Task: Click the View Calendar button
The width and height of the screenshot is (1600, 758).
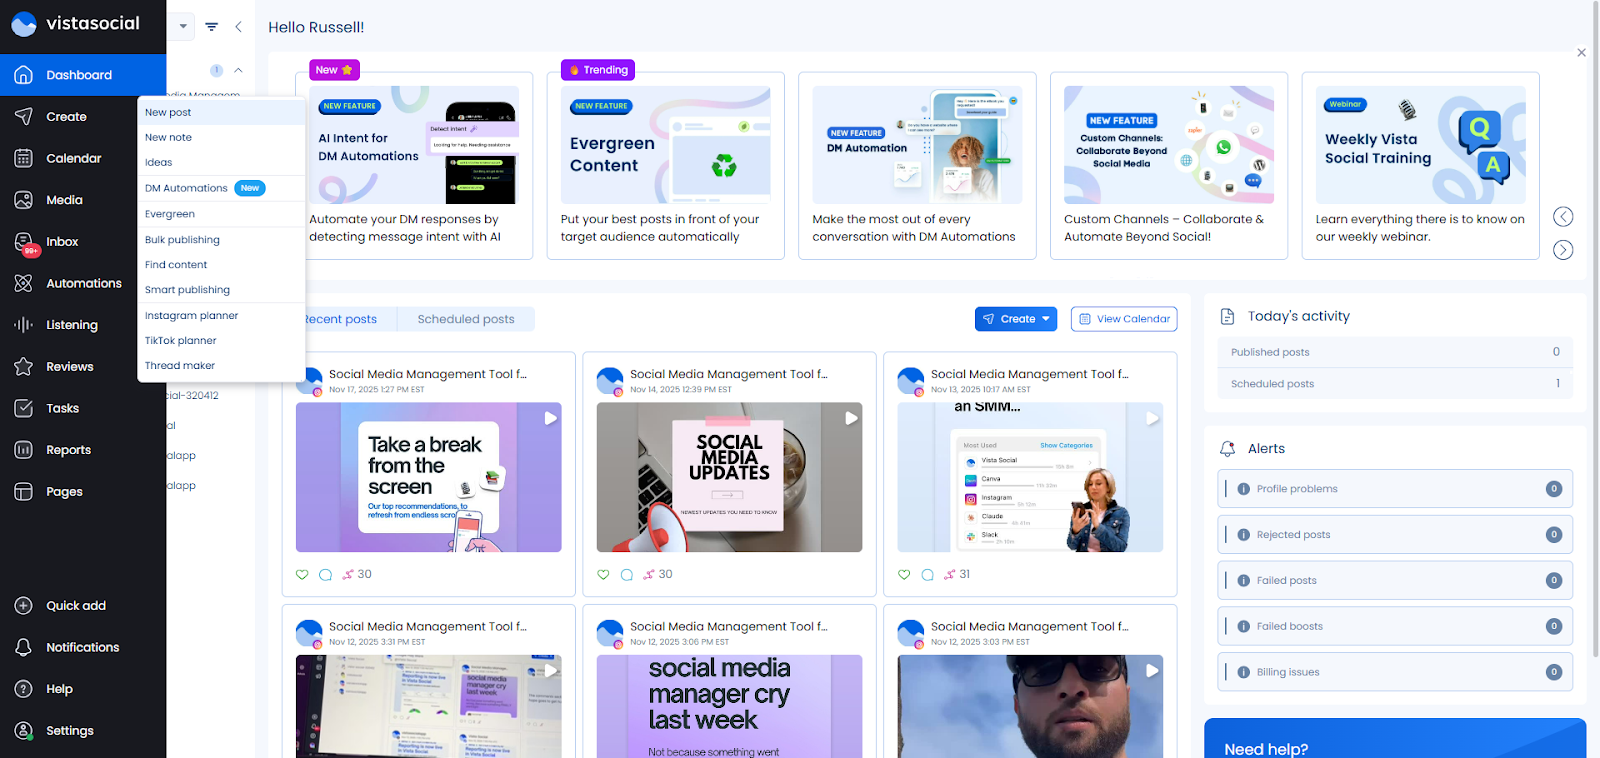Action: (1123, 319)
